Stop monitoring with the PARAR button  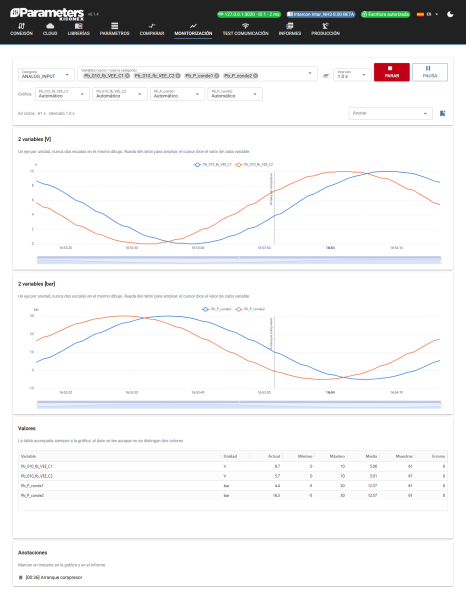click(x=392, y=72)
